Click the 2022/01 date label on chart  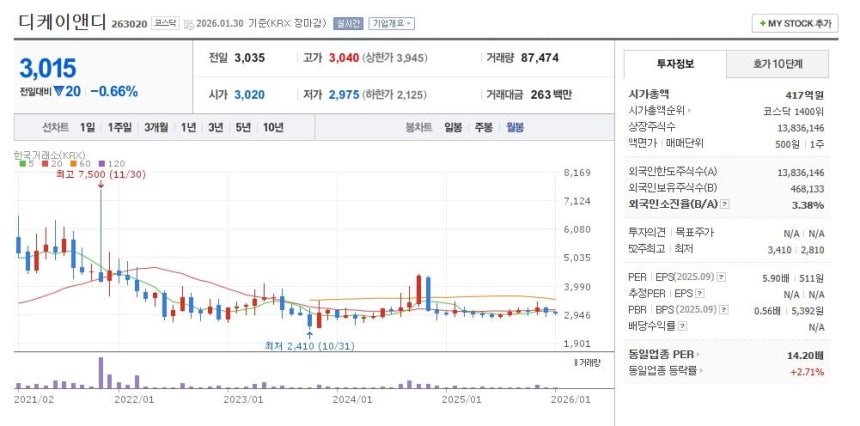tap(134, 399)
